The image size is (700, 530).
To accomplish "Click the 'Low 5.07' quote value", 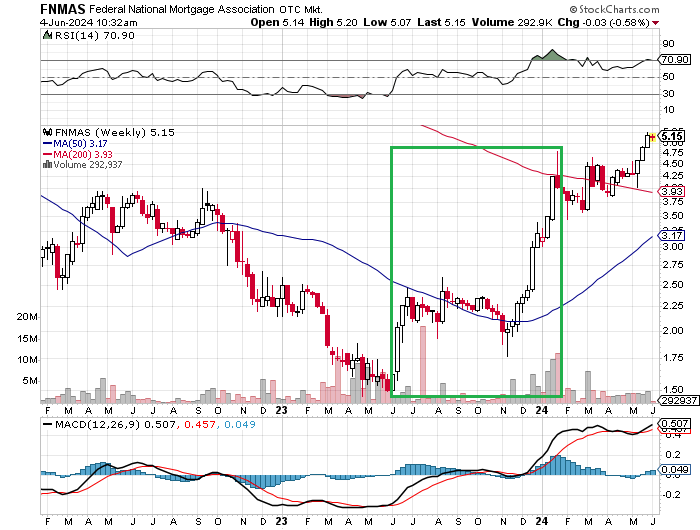I will tap(387, 22).
